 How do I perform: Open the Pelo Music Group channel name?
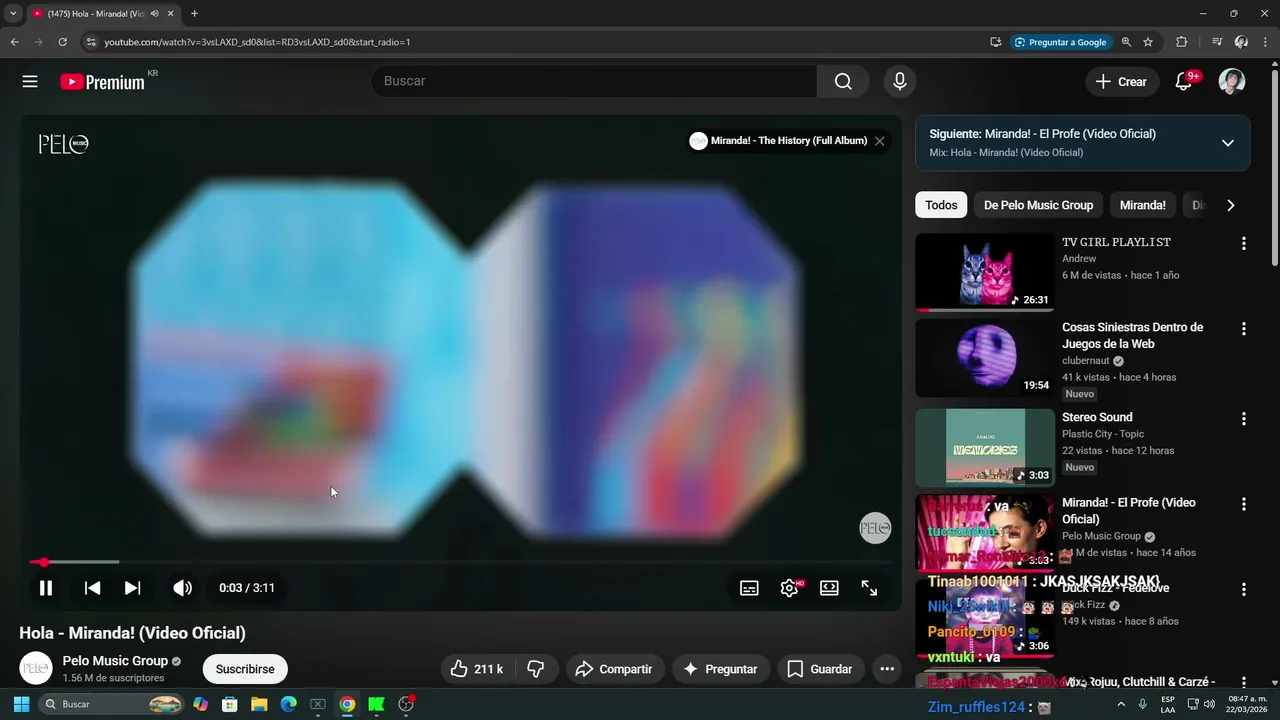click(x=115, y=661)
